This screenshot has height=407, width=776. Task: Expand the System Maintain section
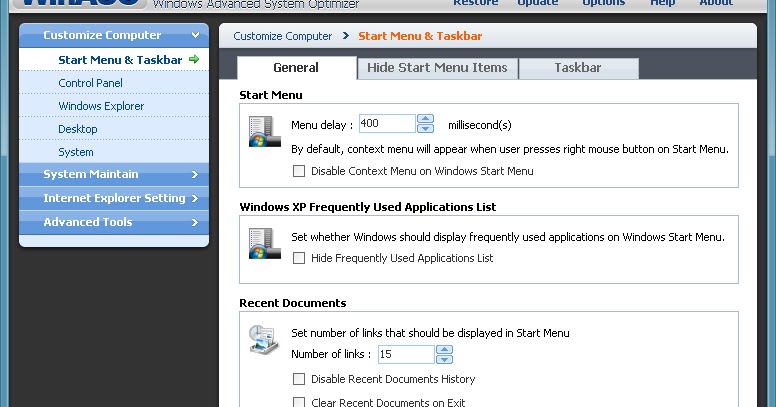click(114, 174)
